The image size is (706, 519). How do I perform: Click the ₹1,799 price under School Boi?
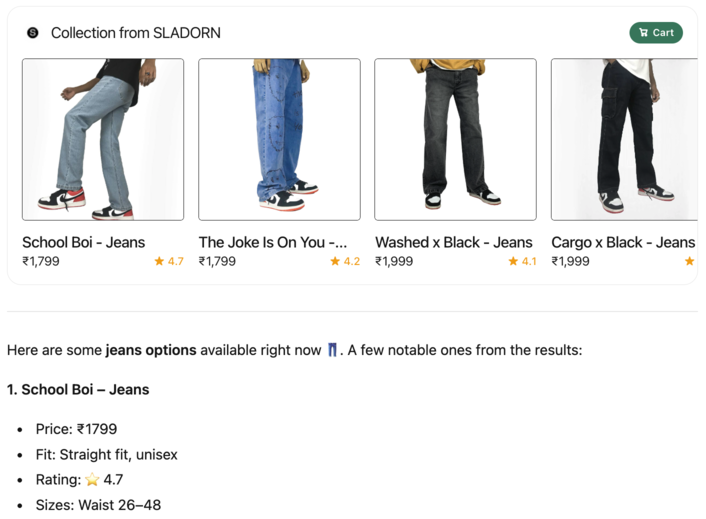(41, 262)
